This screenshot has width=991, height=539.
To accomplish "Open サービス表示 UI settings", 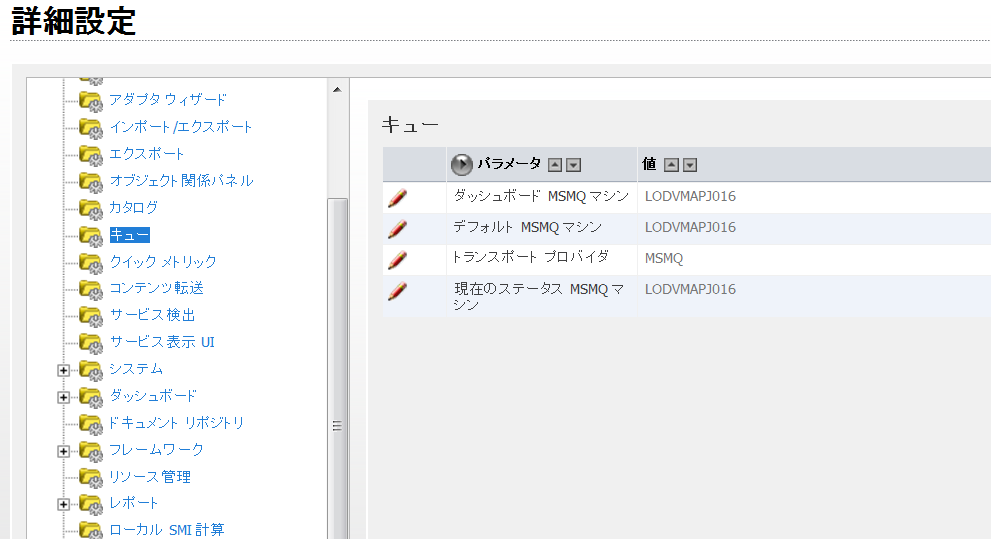I will tap(162, 342).
